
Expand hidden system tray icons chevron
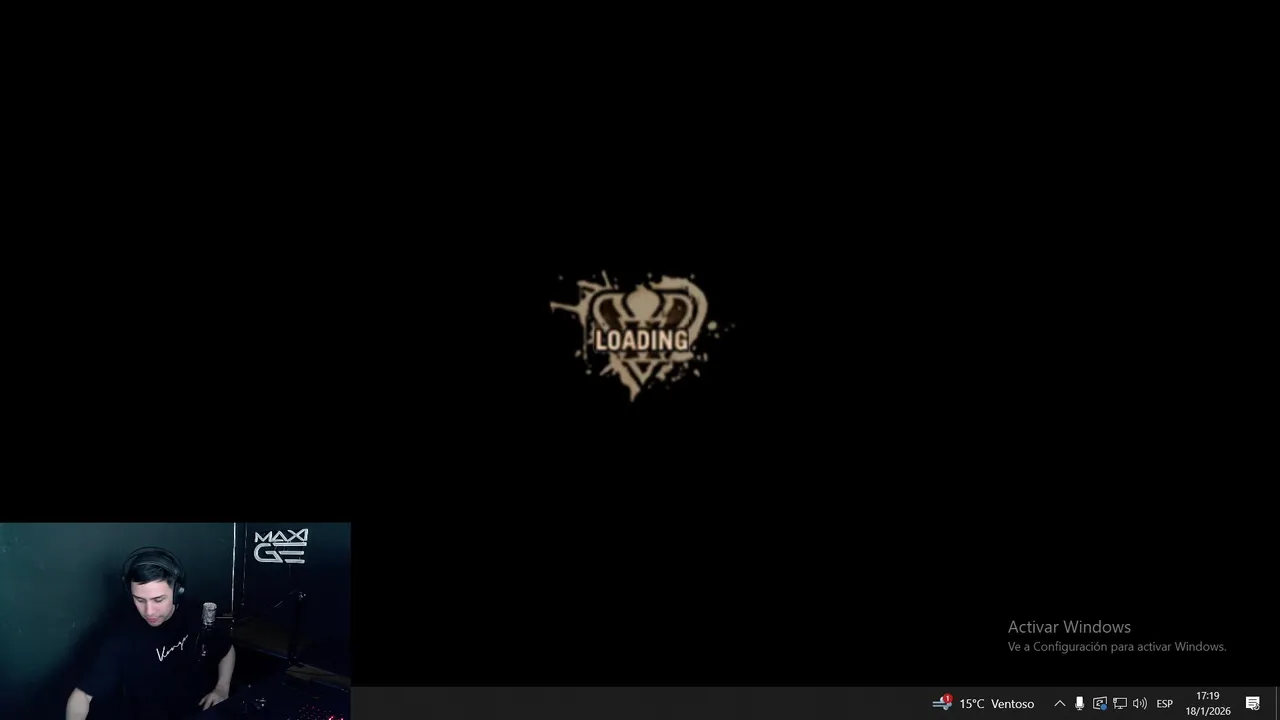1060,704
